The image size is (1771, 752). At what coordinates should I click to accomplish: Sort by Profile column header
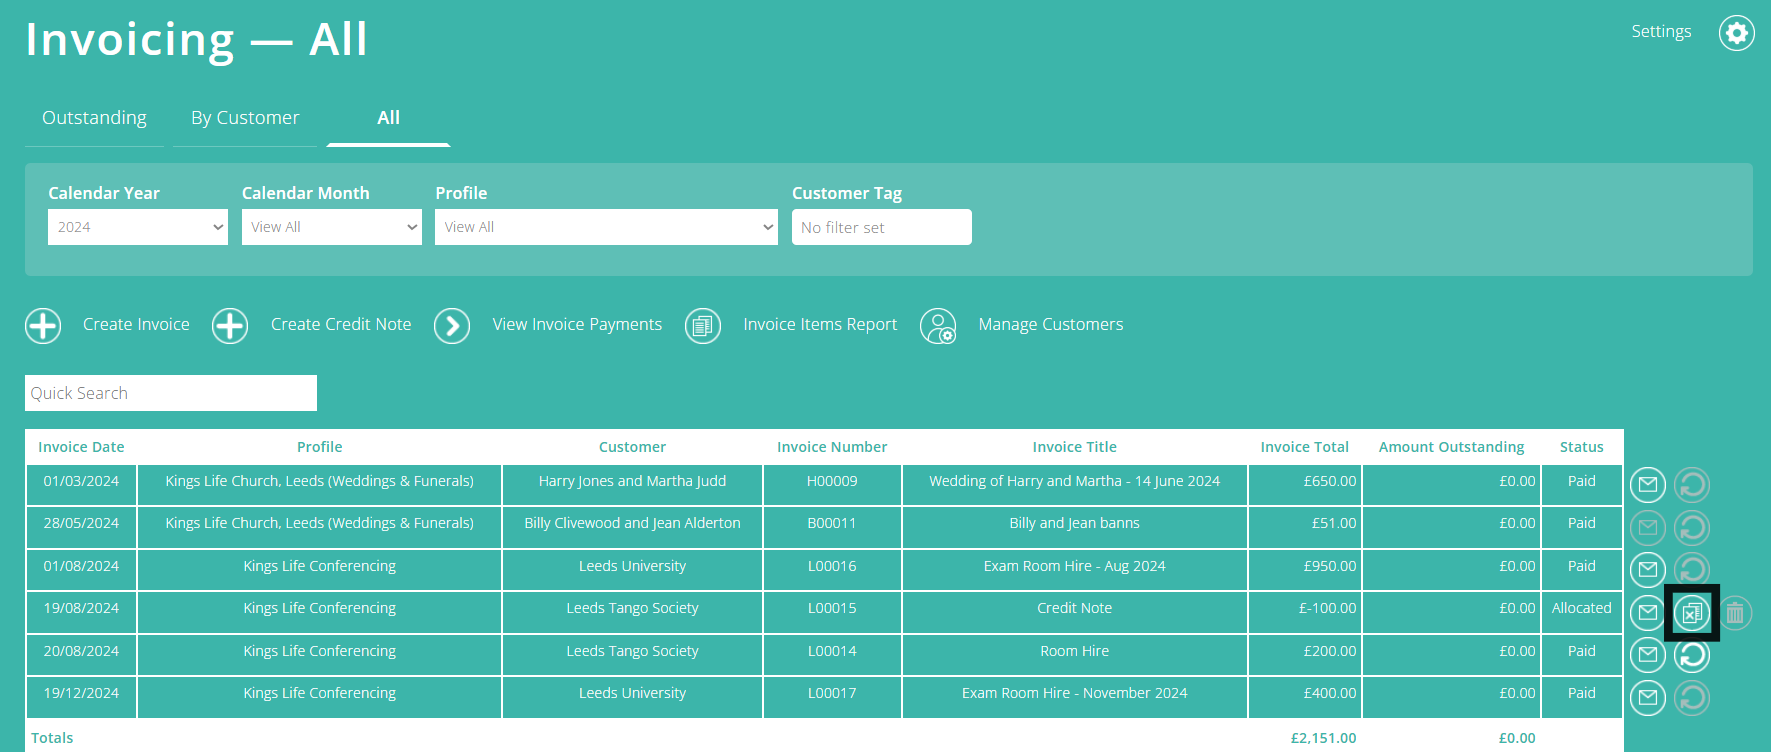320,447
